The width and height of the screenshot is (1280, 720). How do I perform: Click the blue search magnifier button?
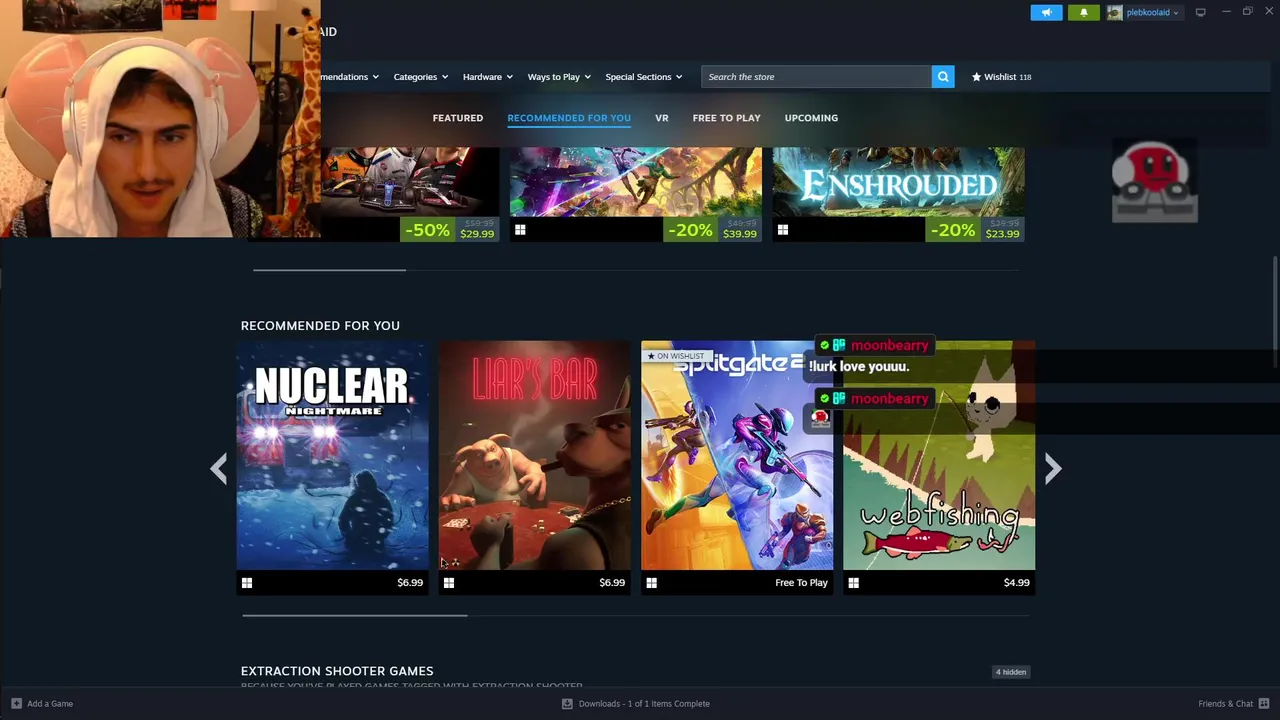coord(943,77)
